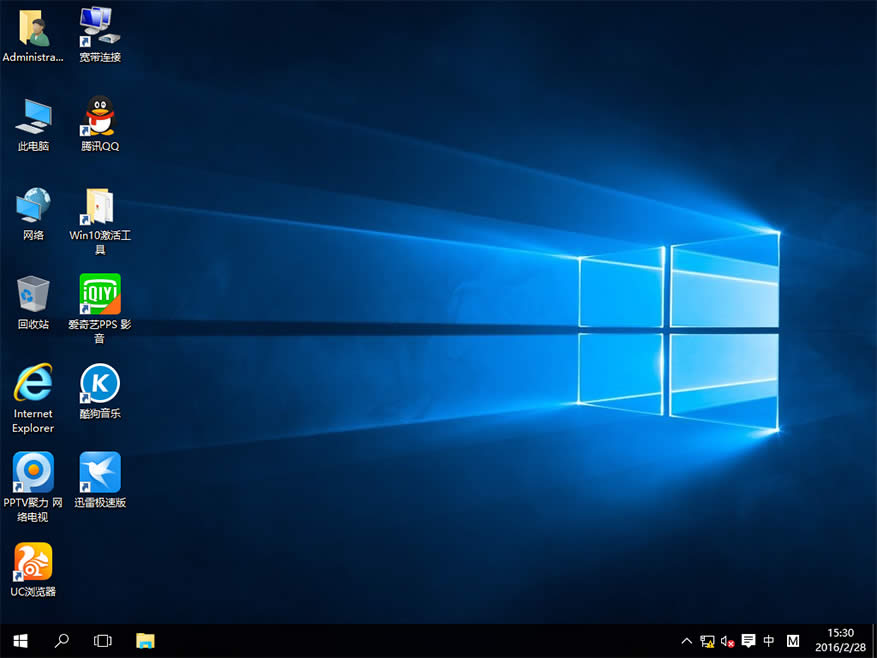Open Internet Explorer from the desktop
This screenshot has width=877, height=658.
point(33,383)
